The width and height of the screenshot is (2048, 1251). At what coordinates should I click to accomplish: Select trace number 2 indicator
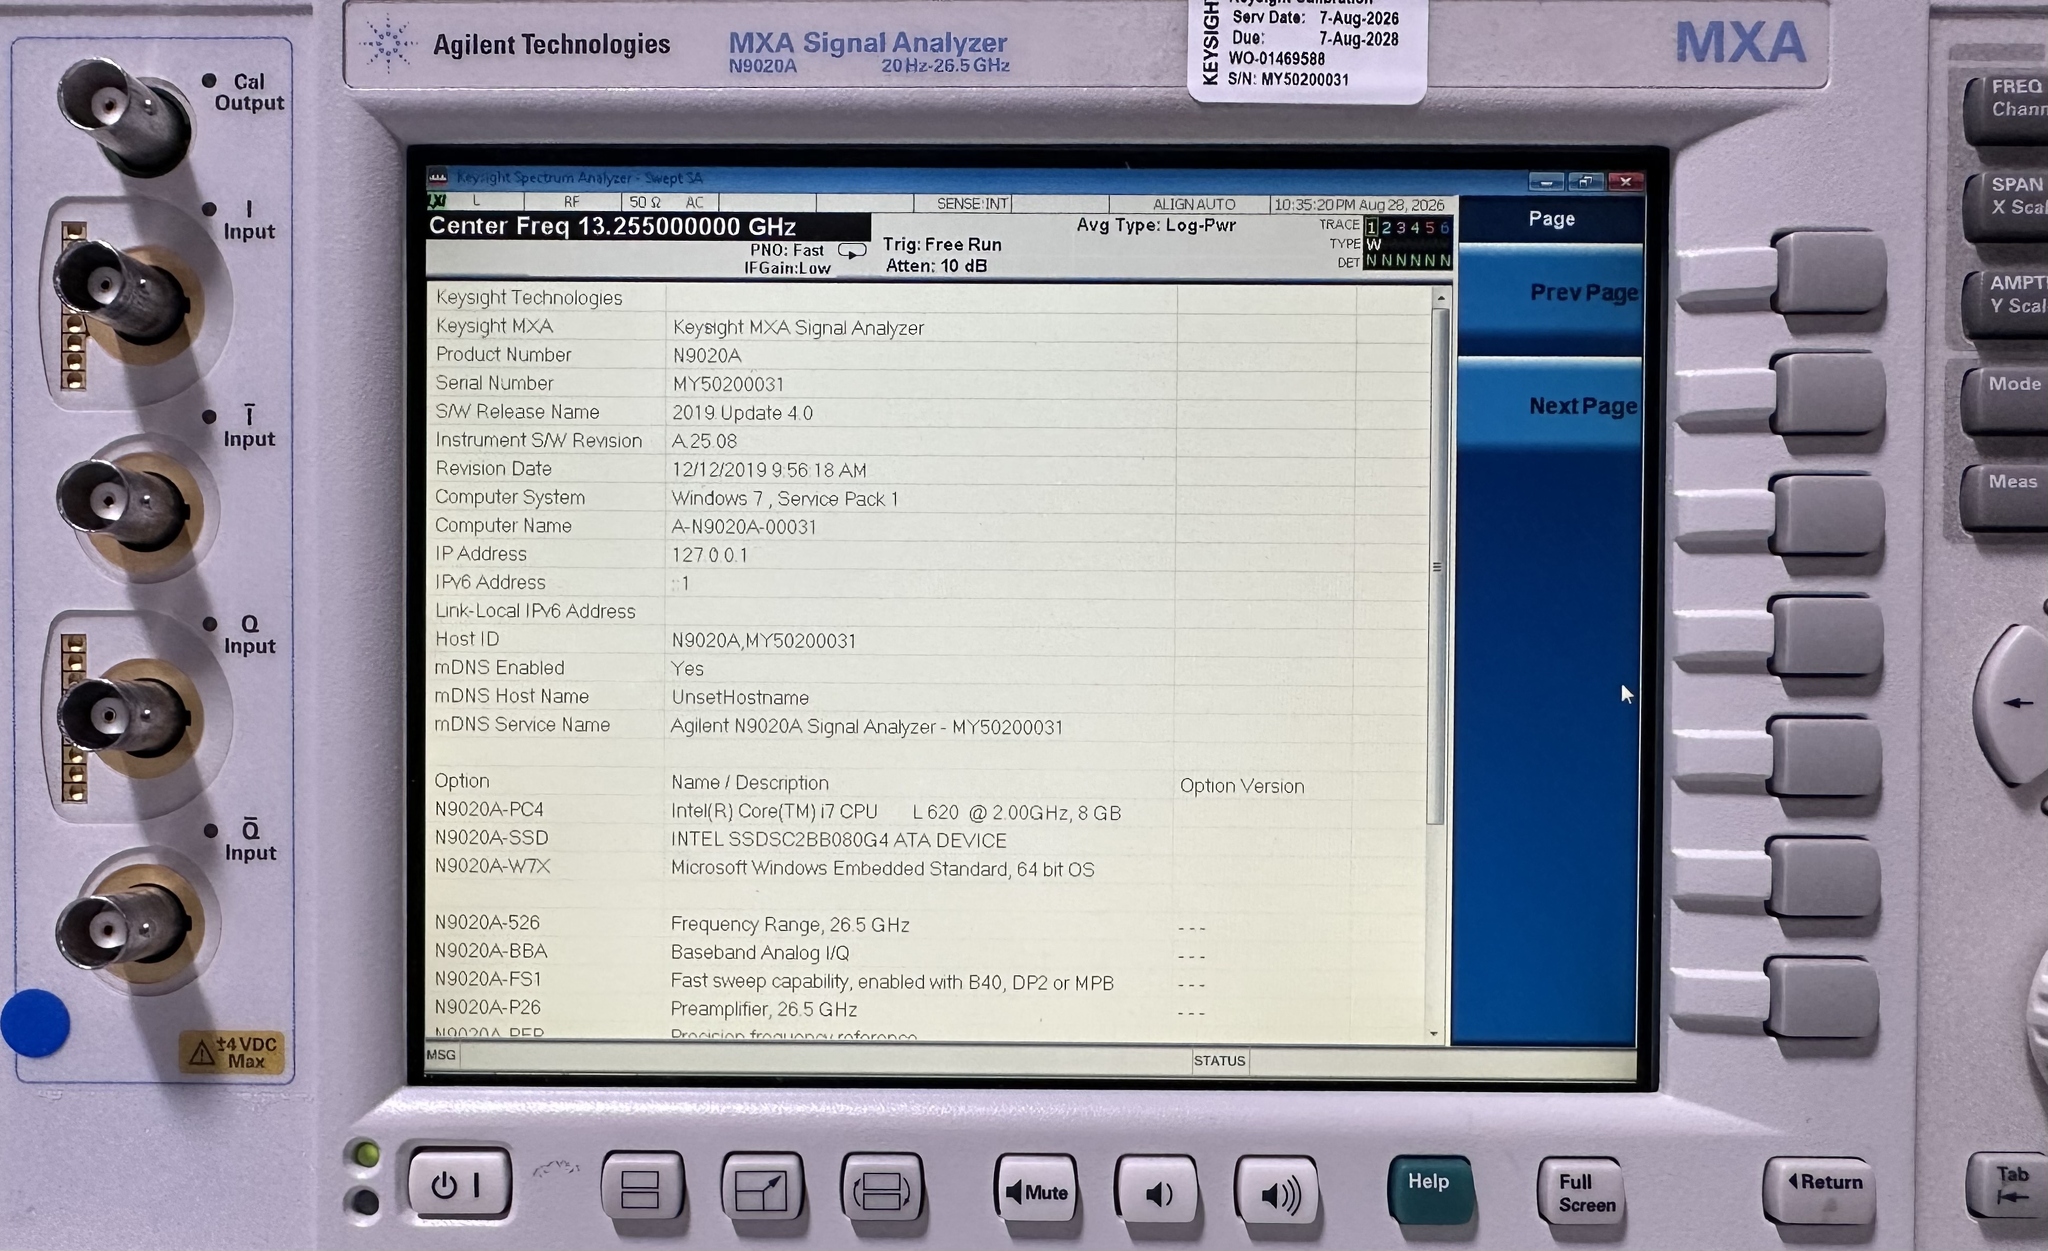(x=1386, y=228)
